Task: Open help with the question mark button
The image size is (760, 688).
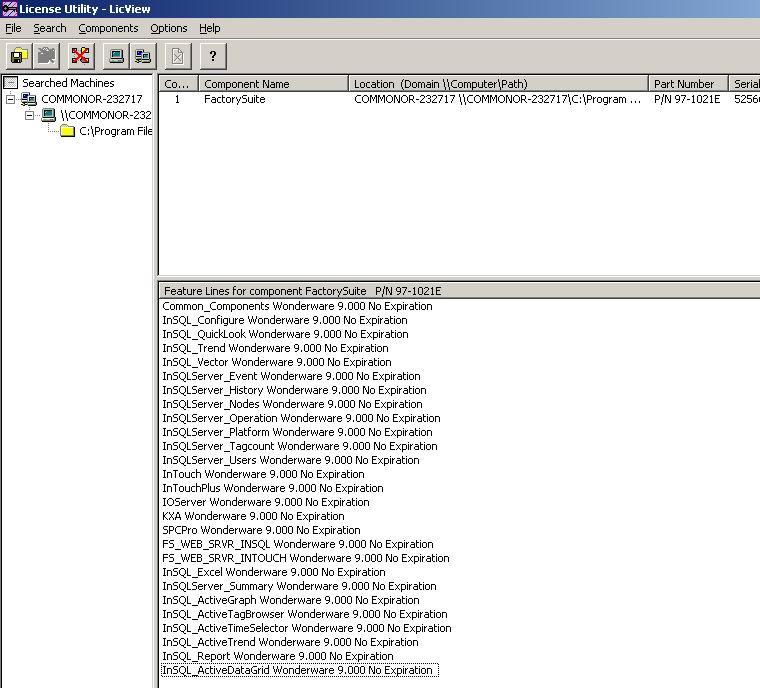Action: (213, 56)
